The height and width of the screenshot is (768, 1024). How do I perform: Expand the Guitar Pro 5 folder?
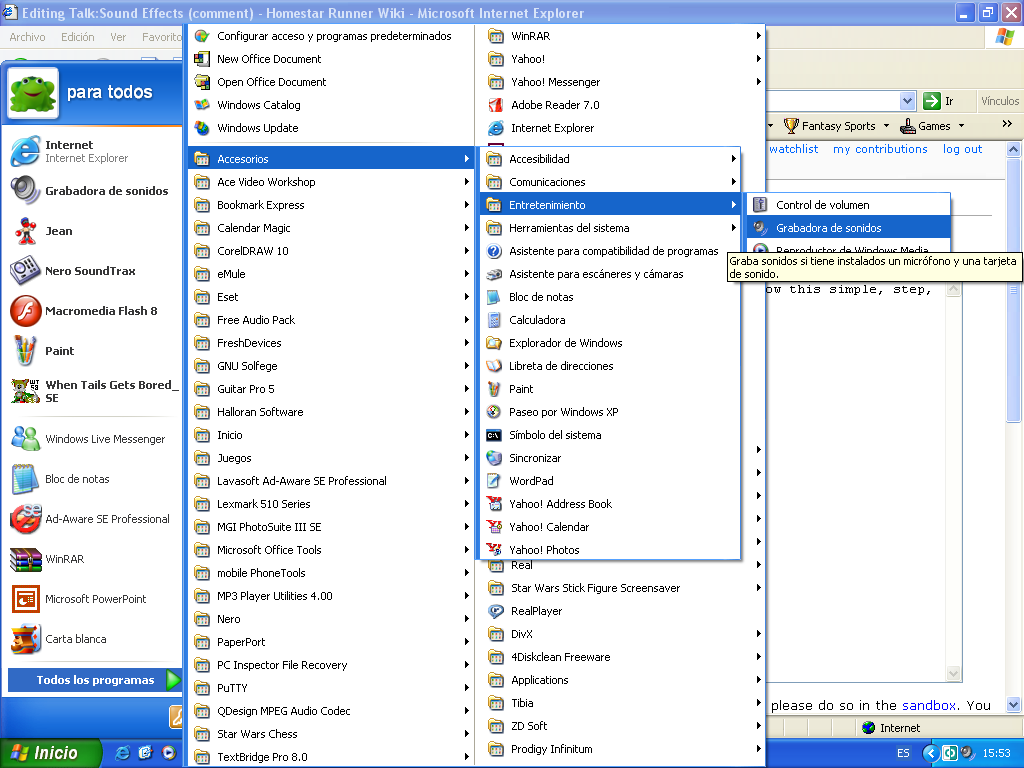click(330, 389)
